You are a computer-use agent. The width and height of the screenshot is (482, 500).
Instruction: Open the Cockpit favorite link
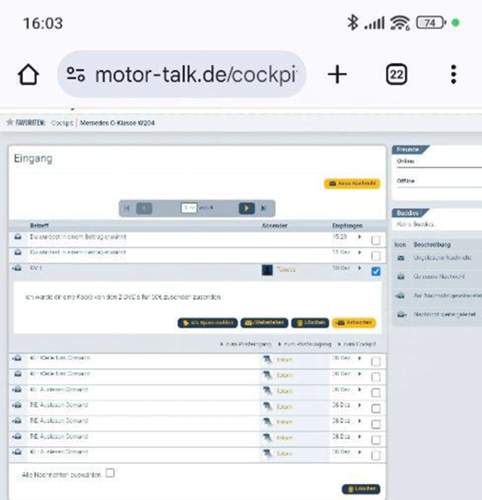(62, 123)
